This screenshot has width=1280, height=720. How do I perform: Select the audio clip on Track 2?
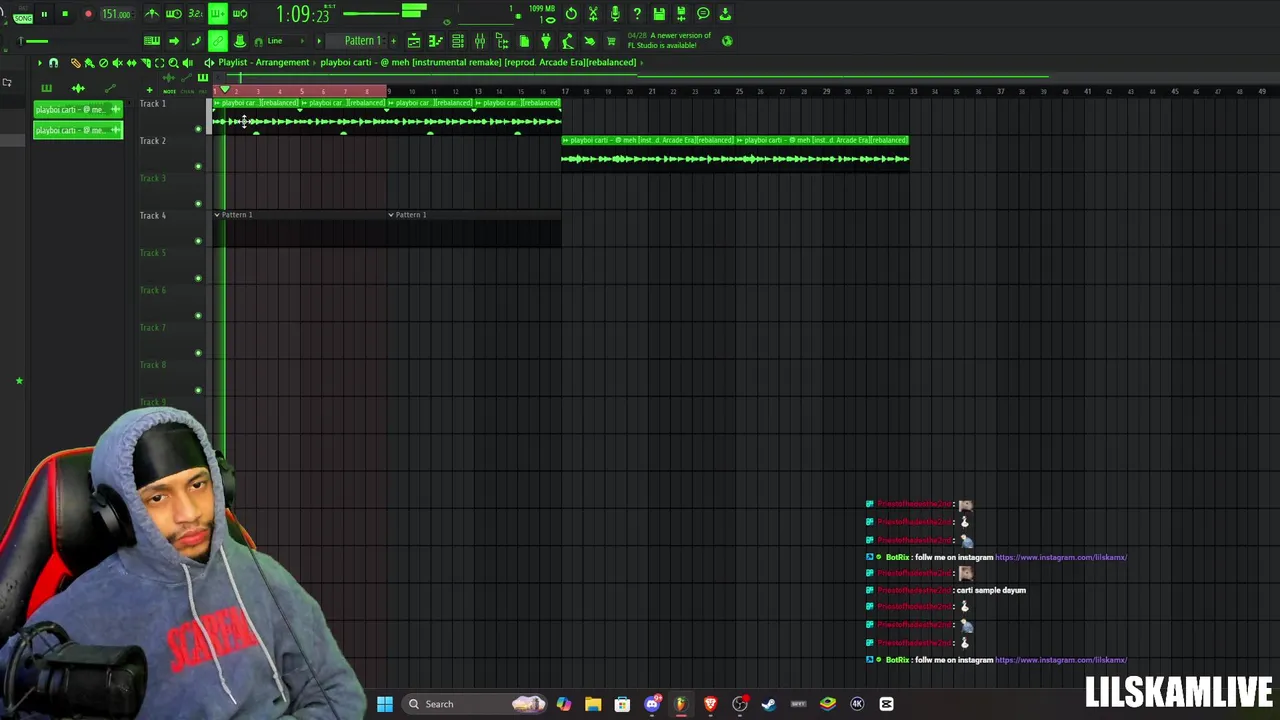click(735, 153)
